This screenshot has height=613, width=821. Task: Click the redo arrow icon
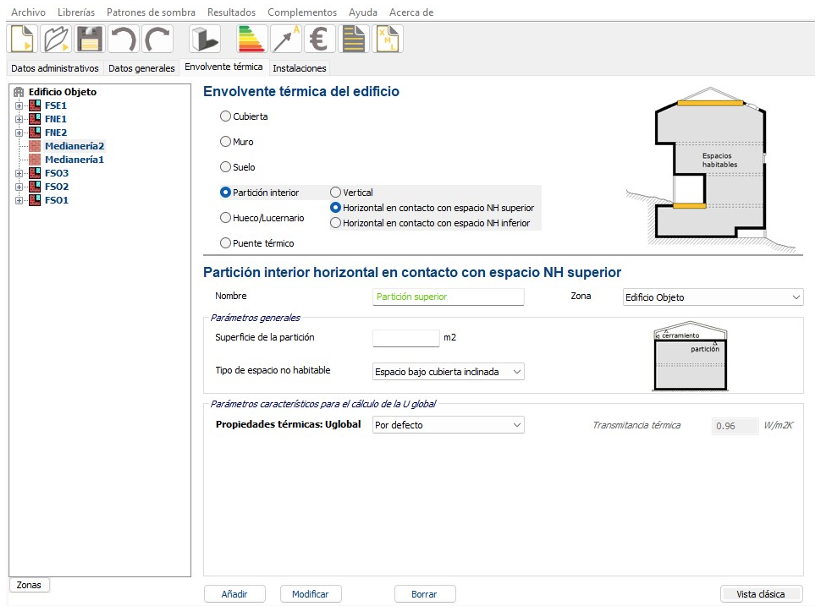coord(157,39)
